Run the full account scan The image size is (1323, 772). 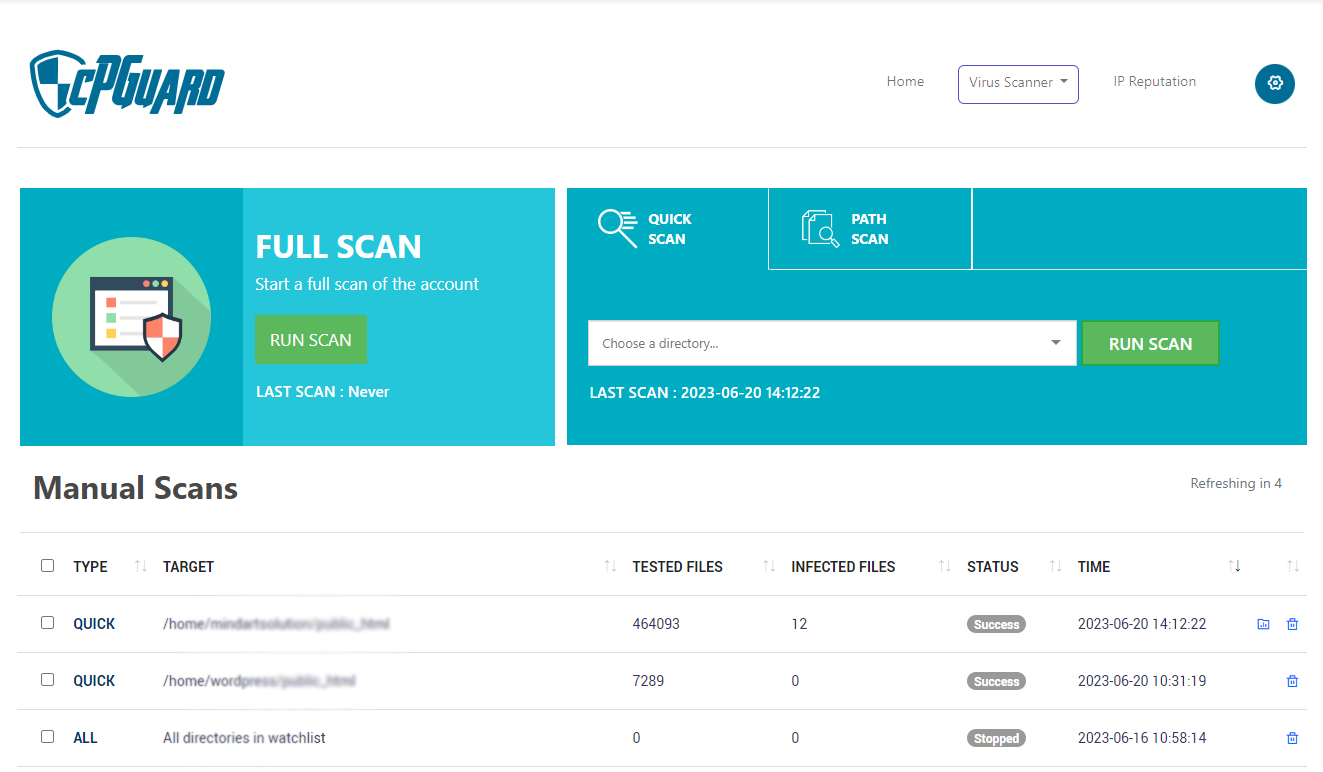tap(311, 340)
